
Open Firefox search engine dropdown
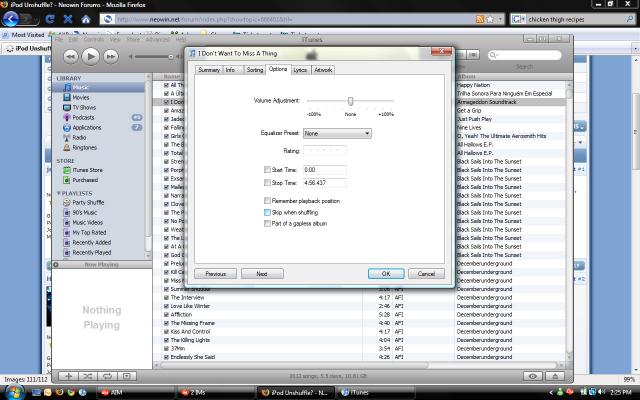(x=518, y=19)
